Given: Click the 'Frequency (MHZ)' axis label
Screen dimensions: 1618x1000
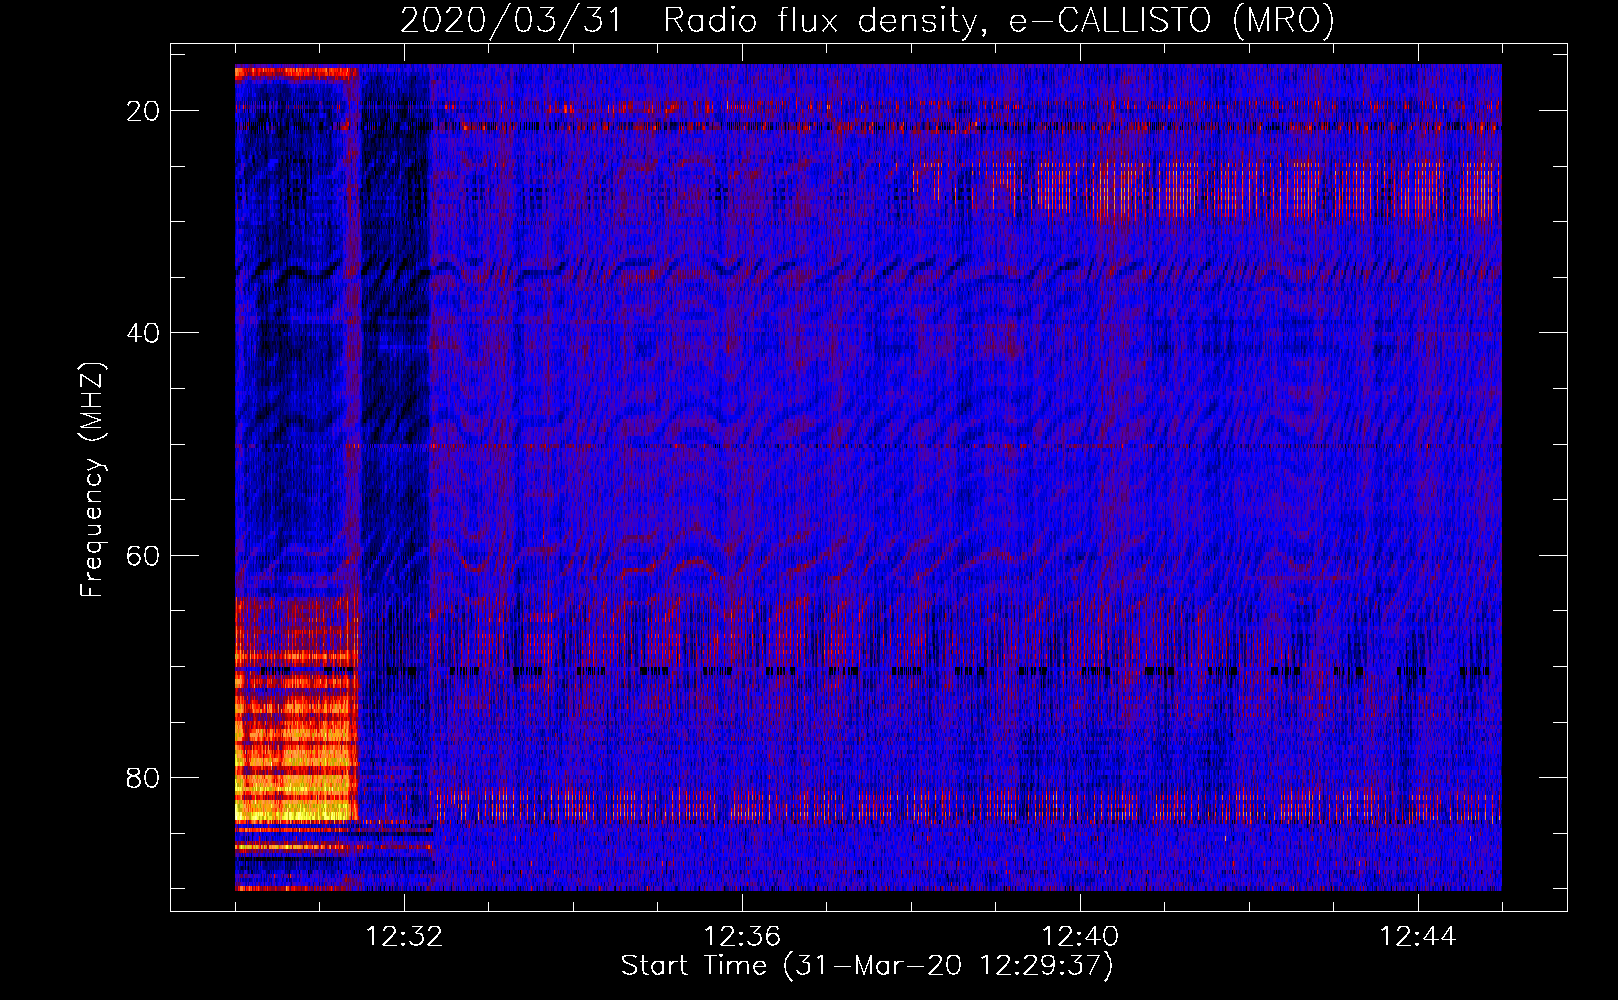Looking at the screenshot, I should [x=92, y=480].
